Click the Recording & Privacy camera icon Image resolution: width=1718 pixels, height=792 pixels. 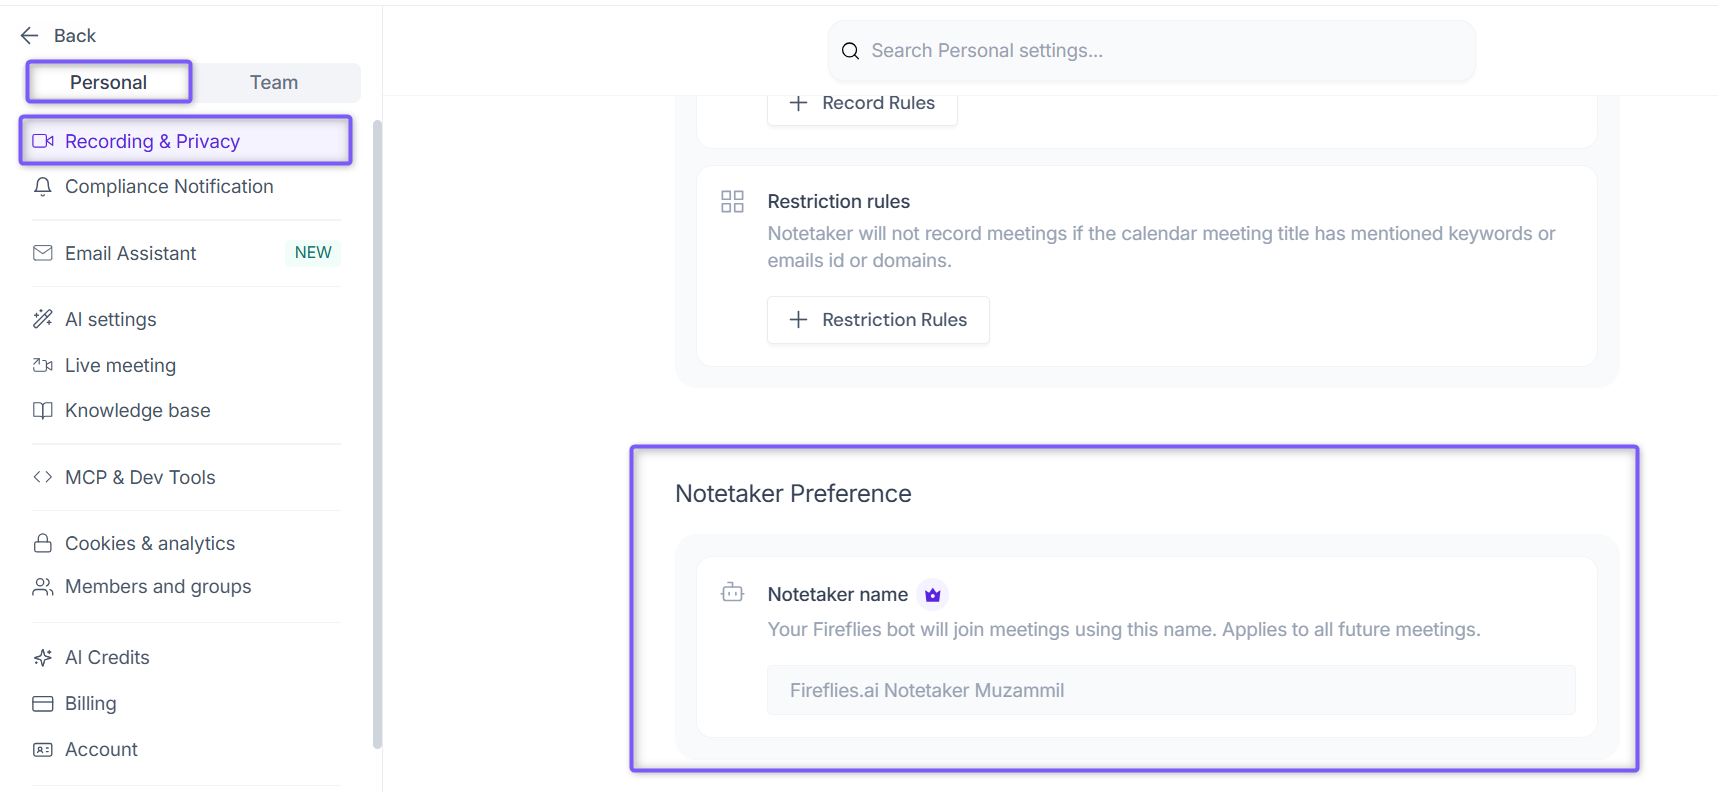(43, 141)
